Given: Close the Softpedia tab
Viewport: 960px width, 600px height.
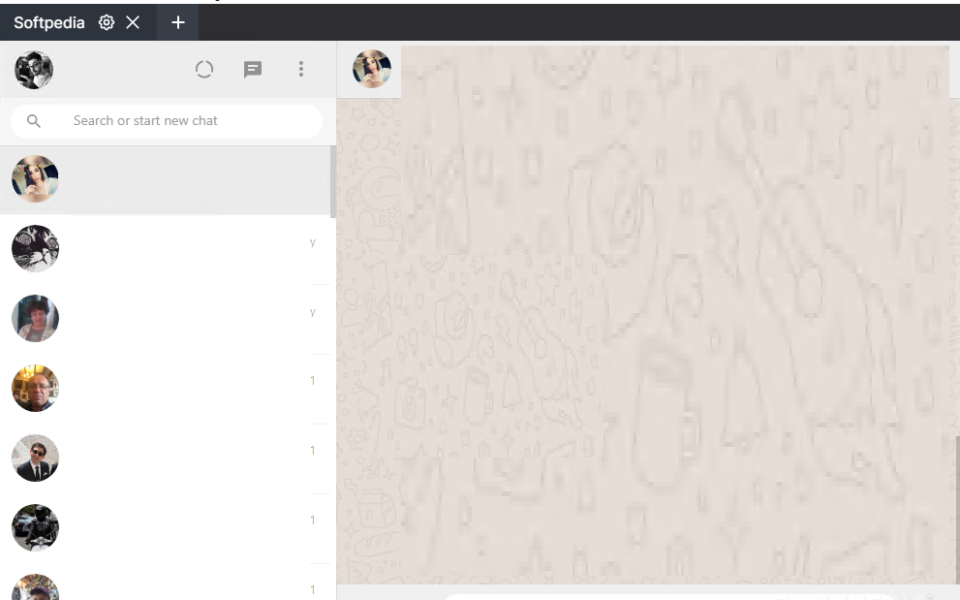Looking at the screenshot, I should coord(133,23).
